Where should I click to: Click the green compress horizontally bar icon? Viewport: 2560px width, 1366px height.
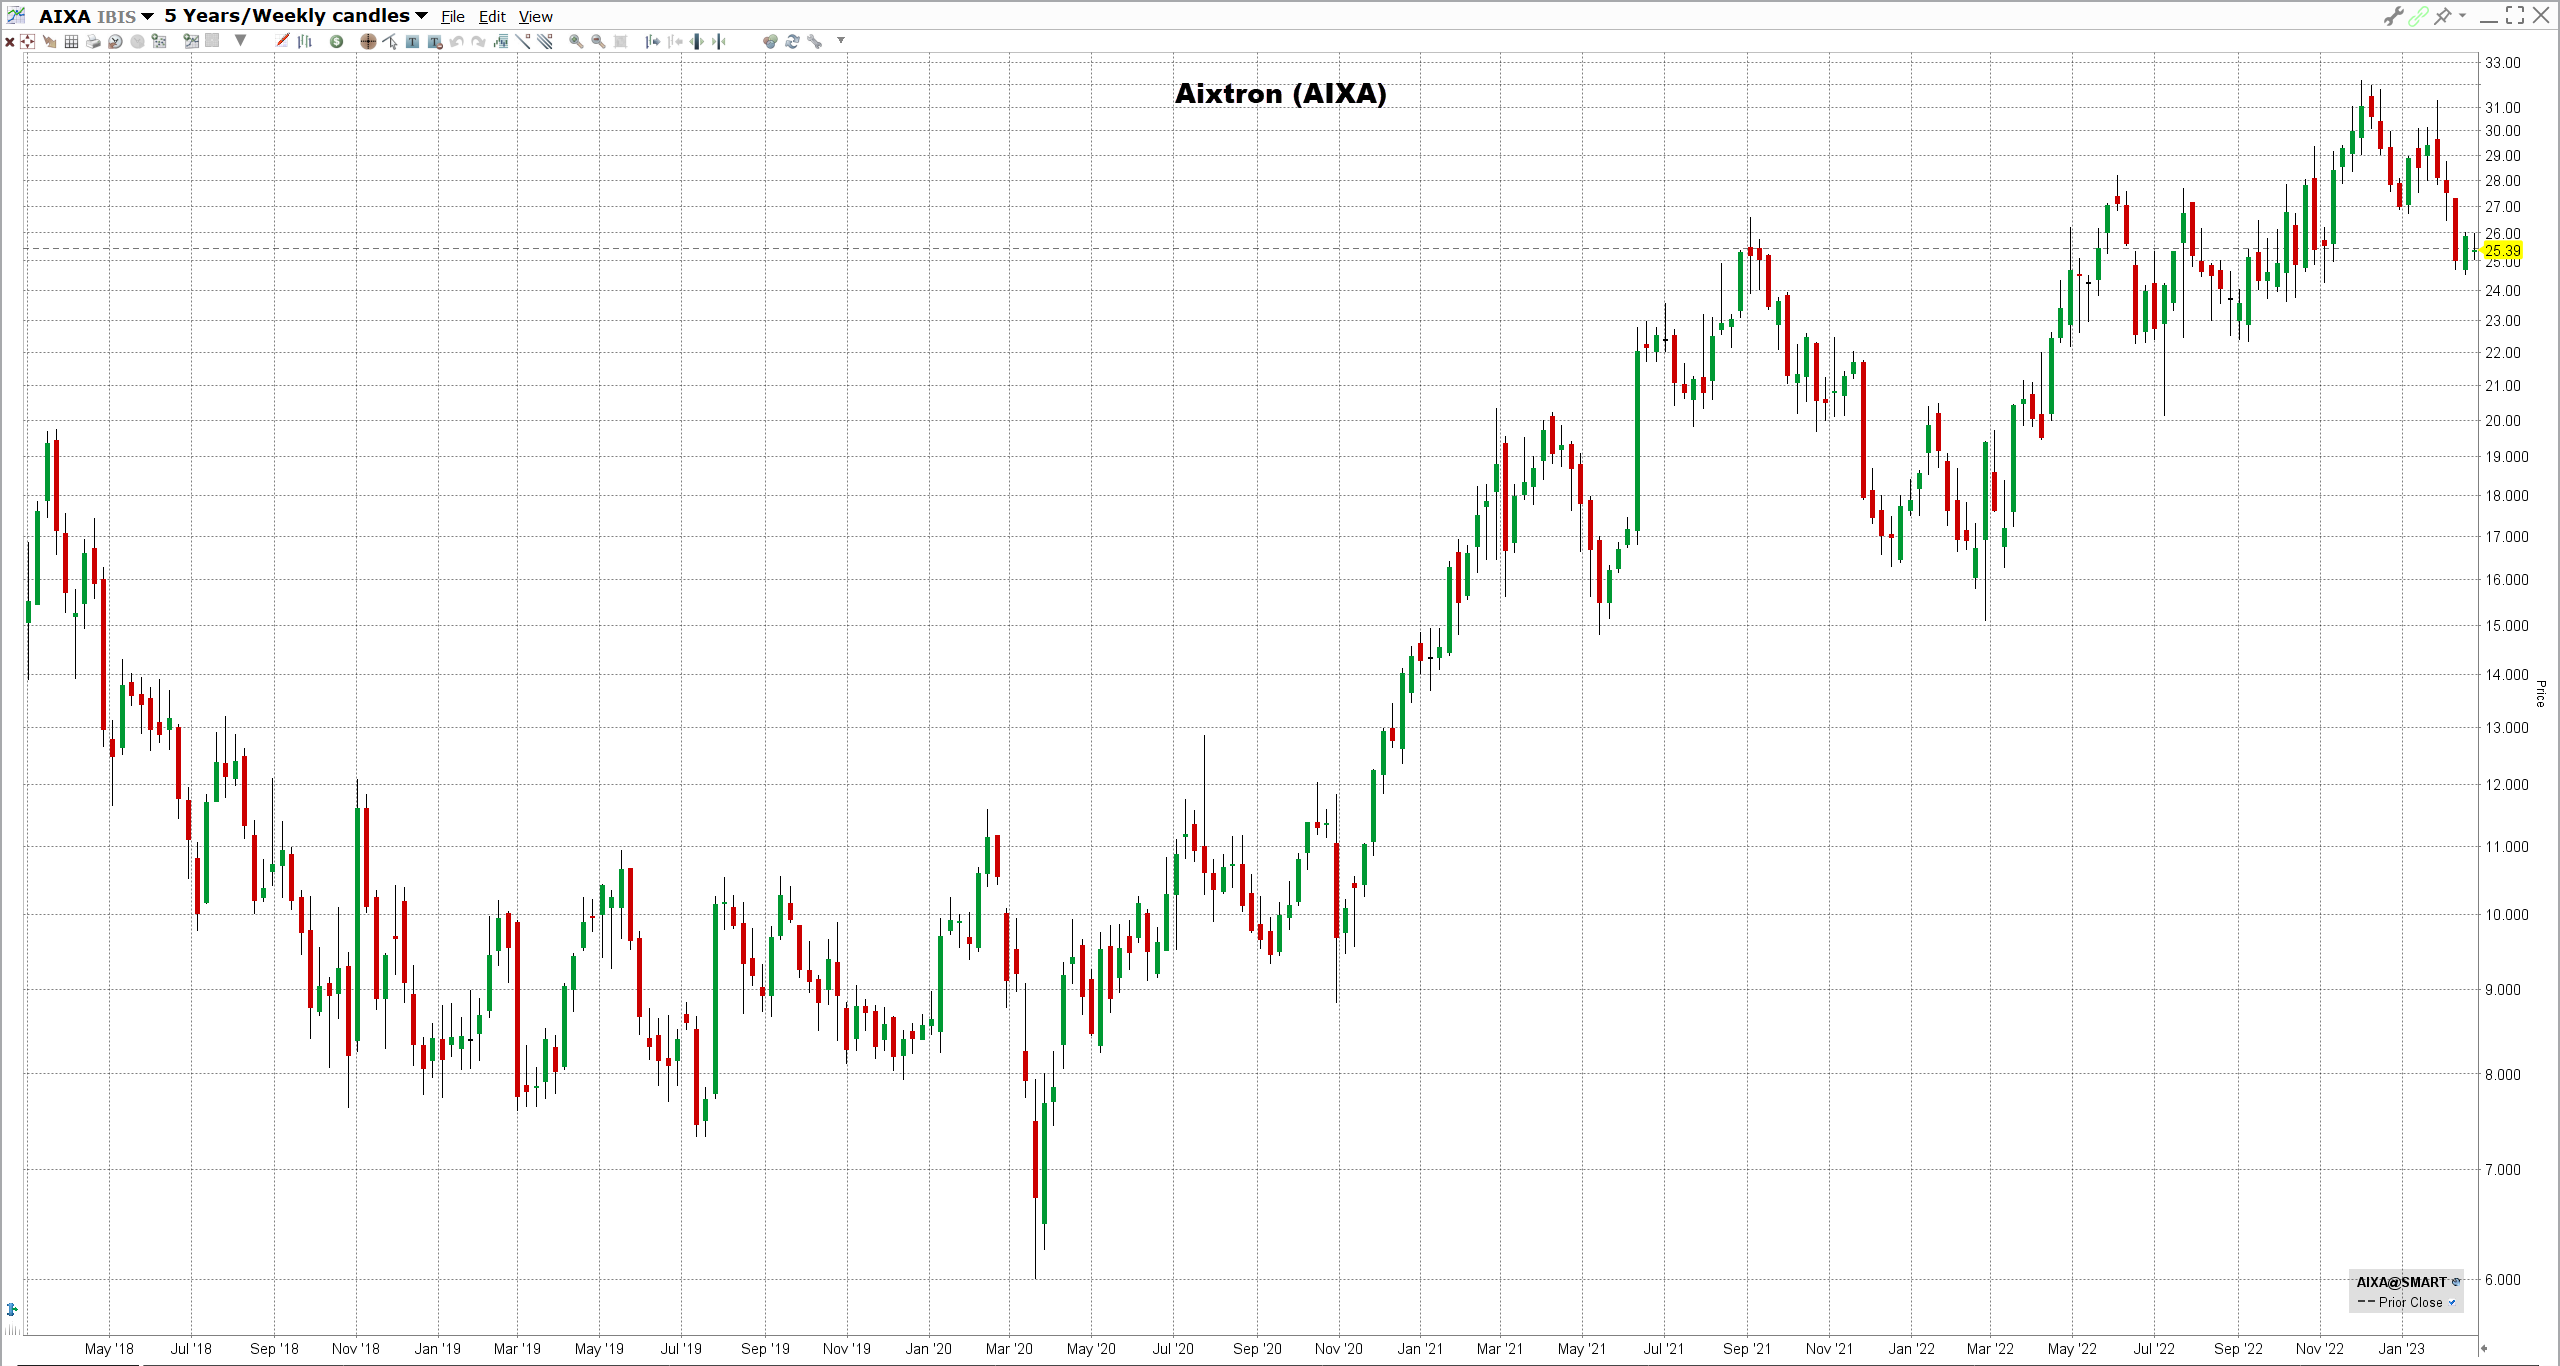pos(719,42)
